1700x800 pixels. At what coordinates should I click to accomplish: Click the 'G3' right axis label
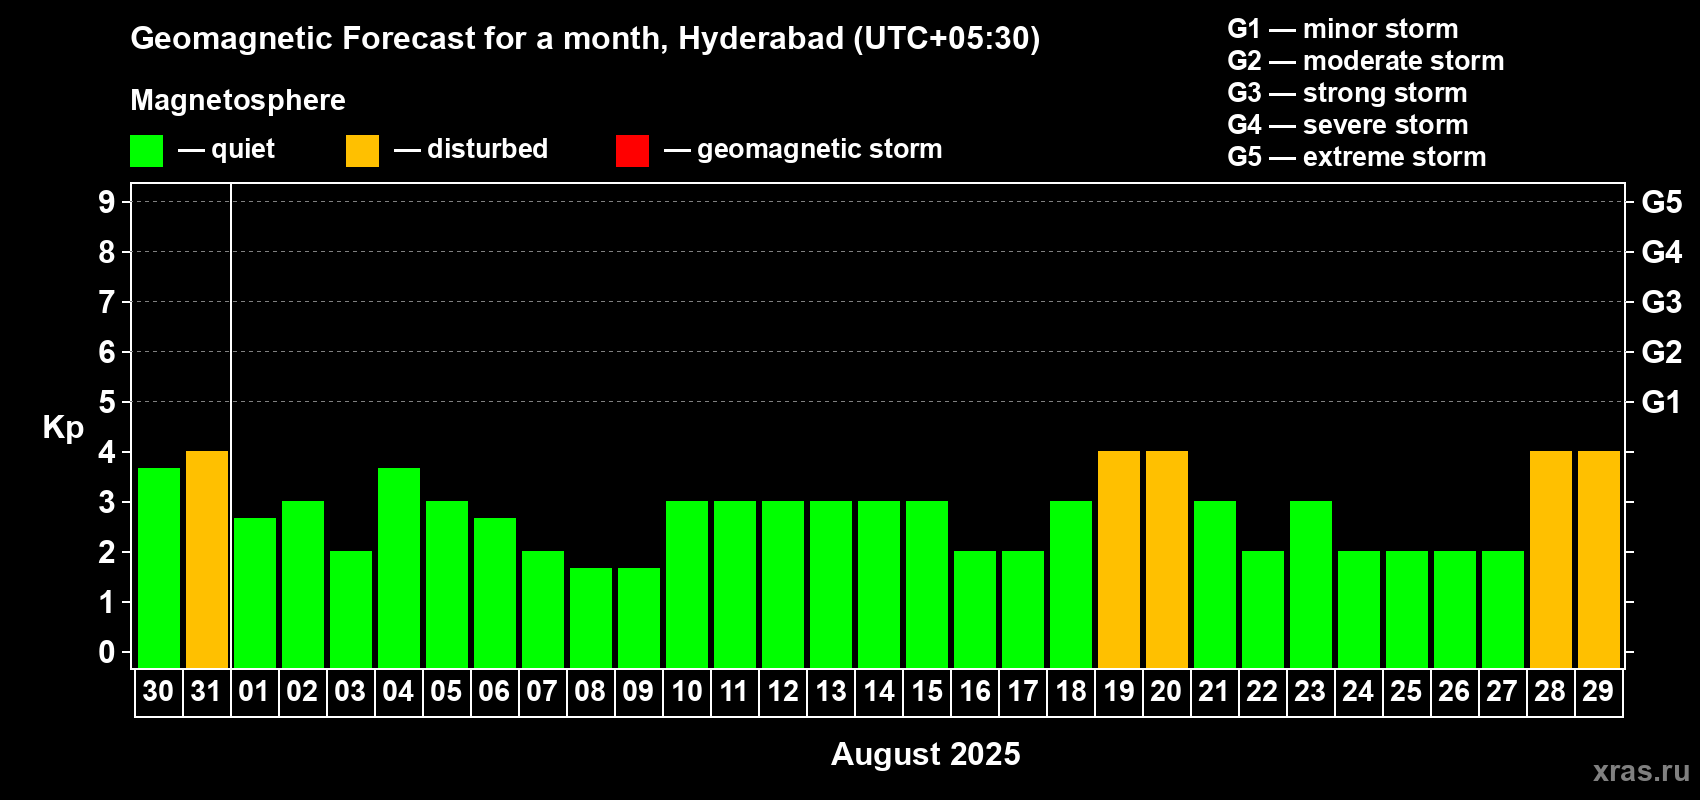[x=1662, y=302]
